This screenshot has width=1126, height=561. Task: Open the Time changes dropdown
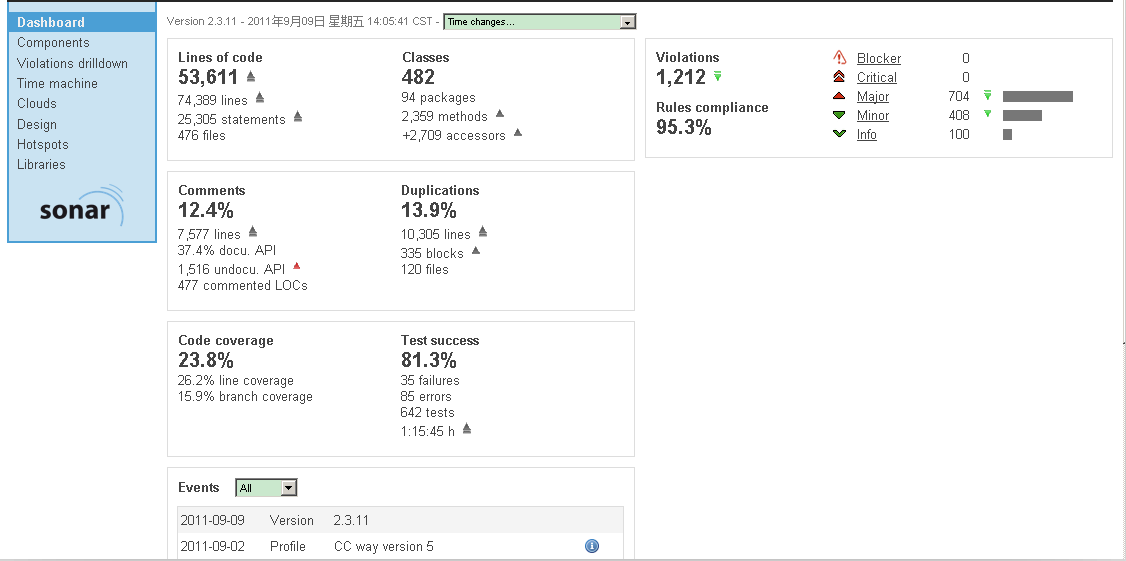(539, 22)
